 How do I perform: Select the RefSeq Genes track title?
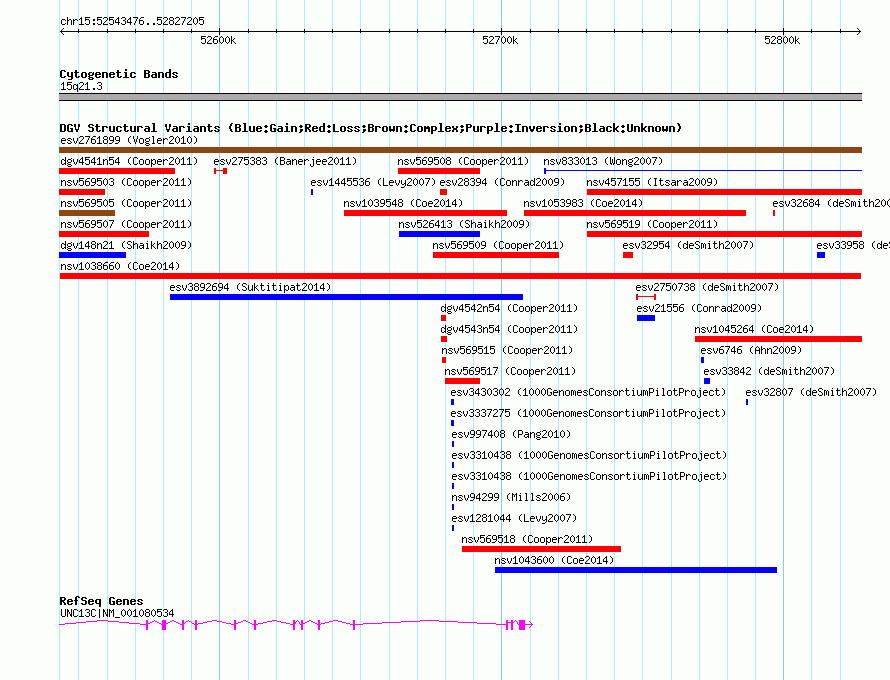click(x=101, y=601)
